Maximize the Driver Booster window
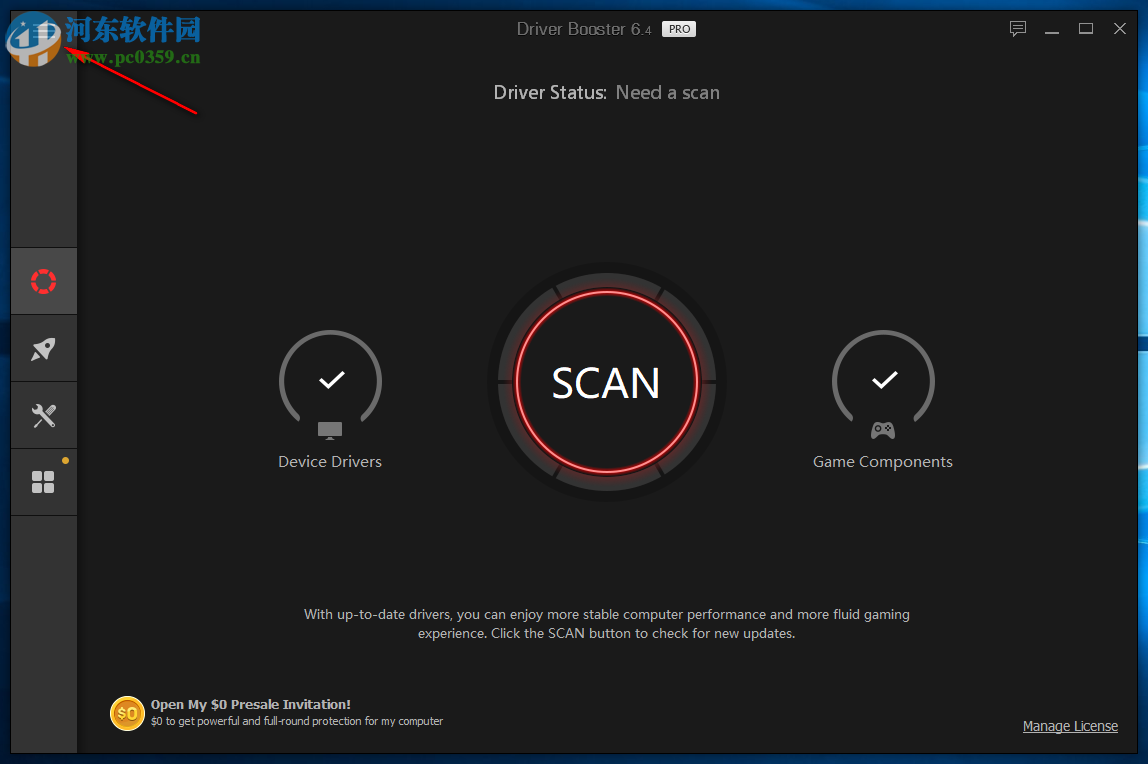The image size is (1148, 764). pos(1086,29)
